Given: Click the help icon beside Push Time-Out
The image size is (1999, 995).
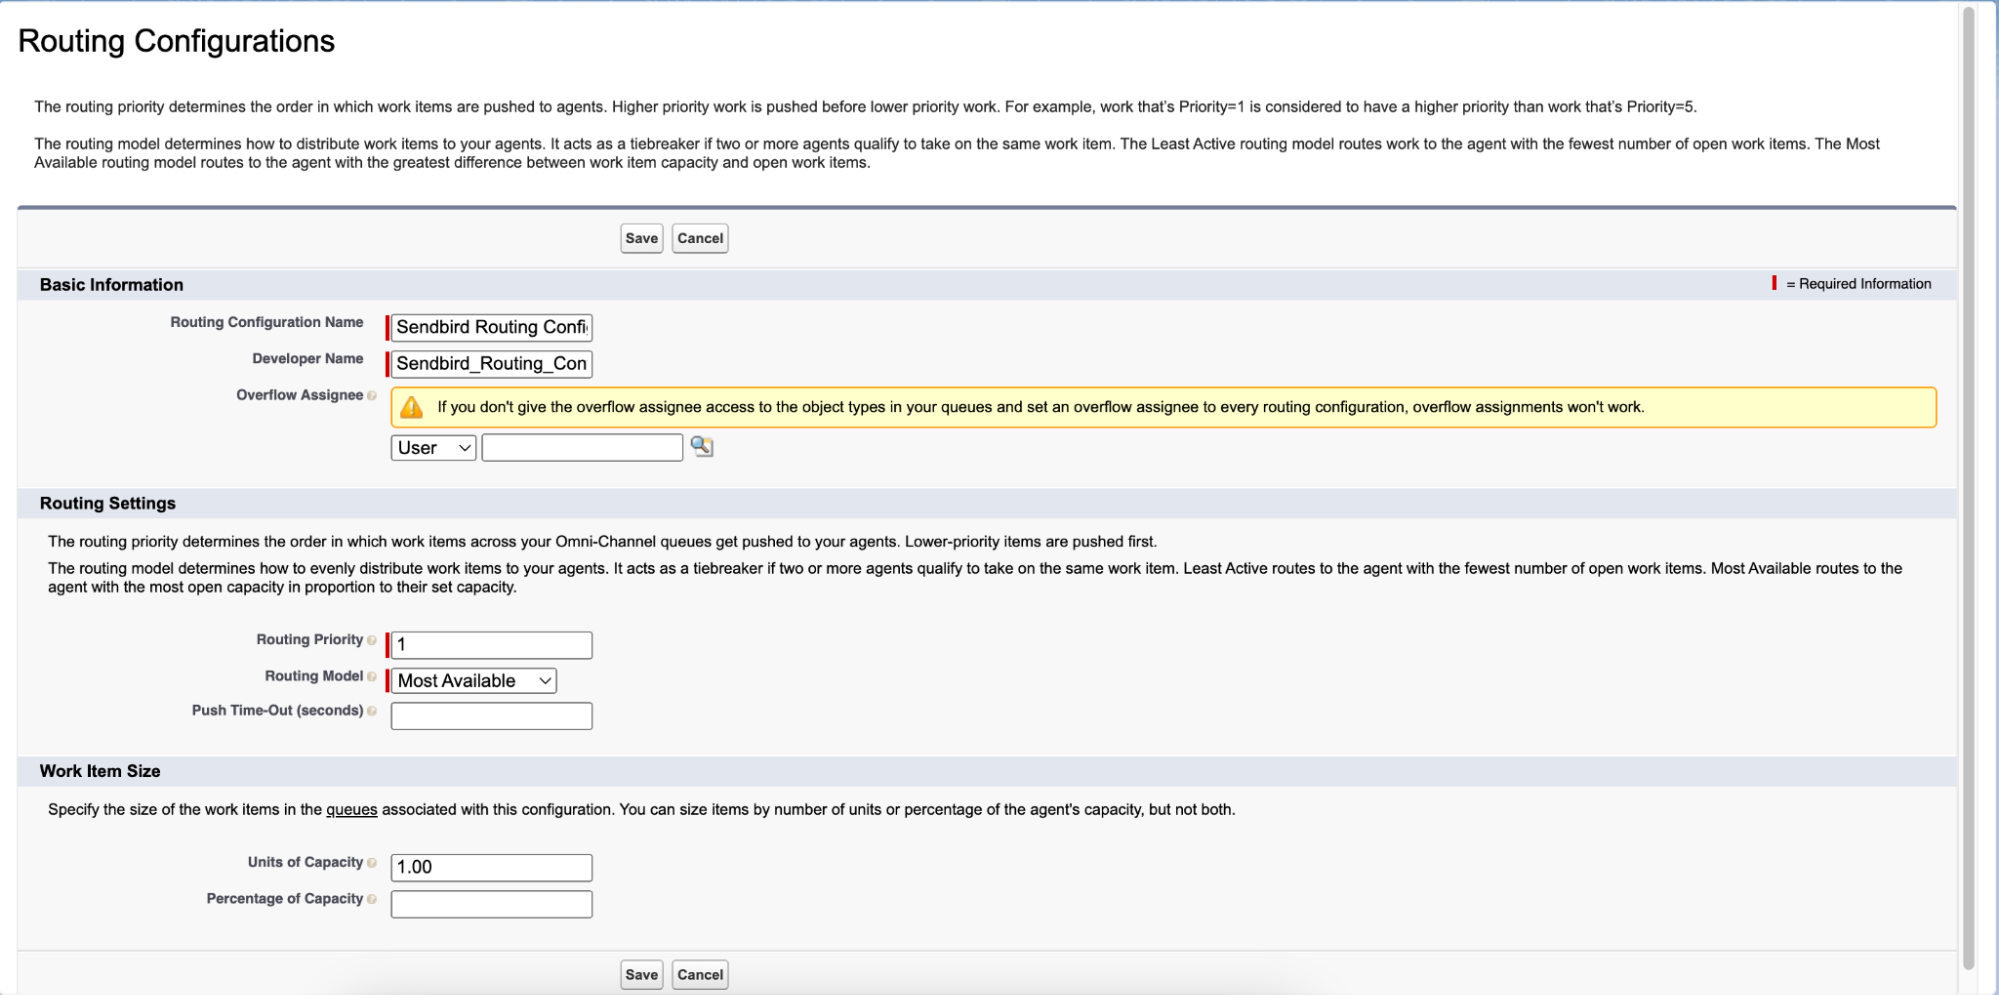Looking at the screenshot, I should pos(371,711).
